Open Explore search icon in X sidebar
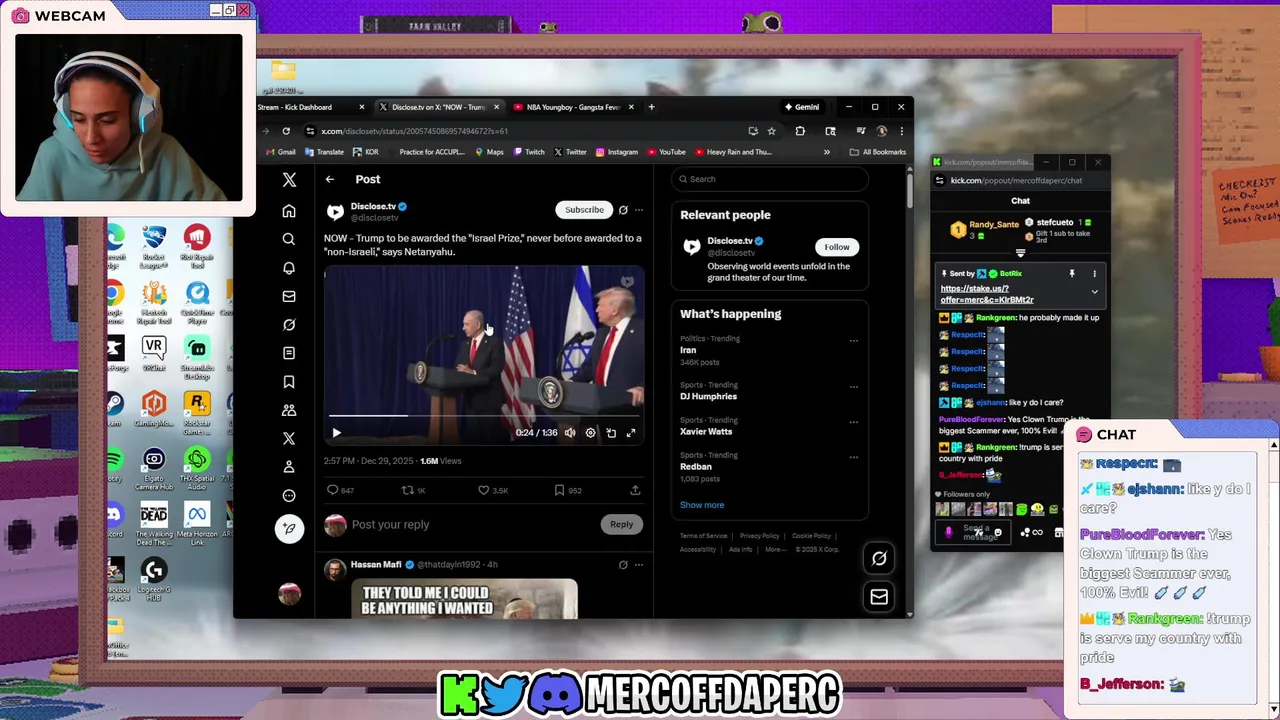This screenshot has width=1280, height=720. pyautogui.click(x=289, y=239)
